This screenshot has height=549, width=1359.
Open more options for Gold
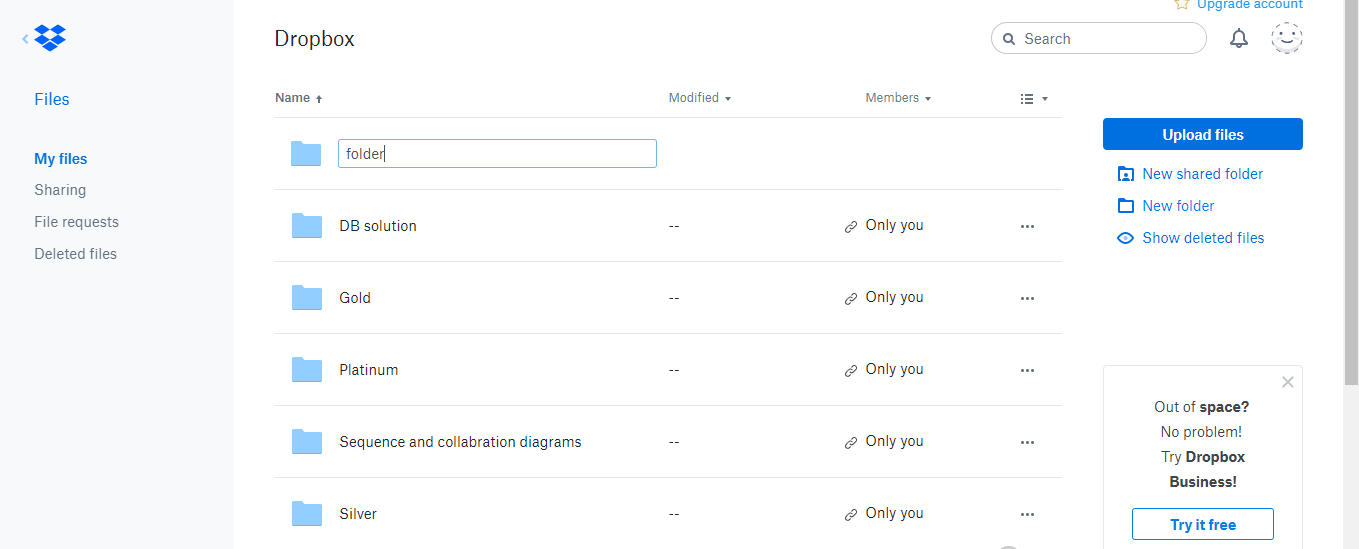[x=1027, y=298]
